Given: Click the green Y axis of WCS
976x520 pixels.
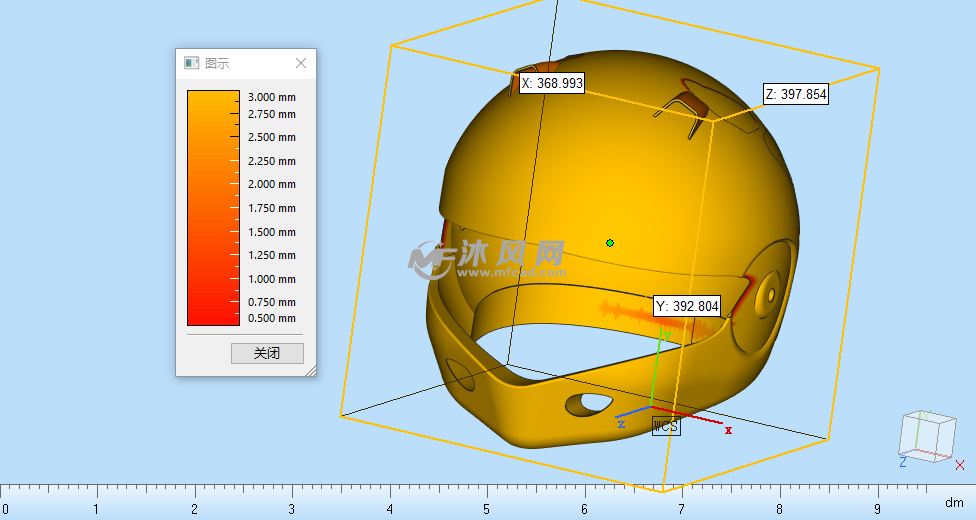Looking at the screenshot, I should 656,370.
